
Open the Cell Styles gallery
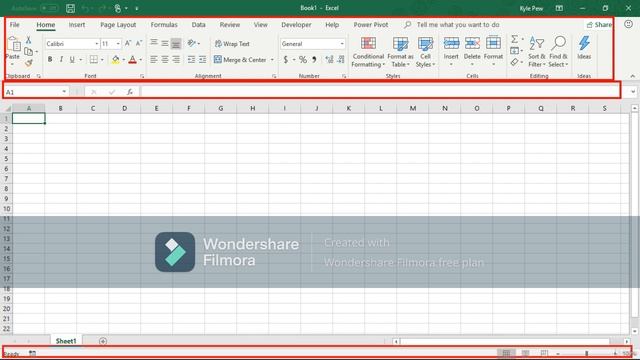pyautogui.click(x=425, y=52)
